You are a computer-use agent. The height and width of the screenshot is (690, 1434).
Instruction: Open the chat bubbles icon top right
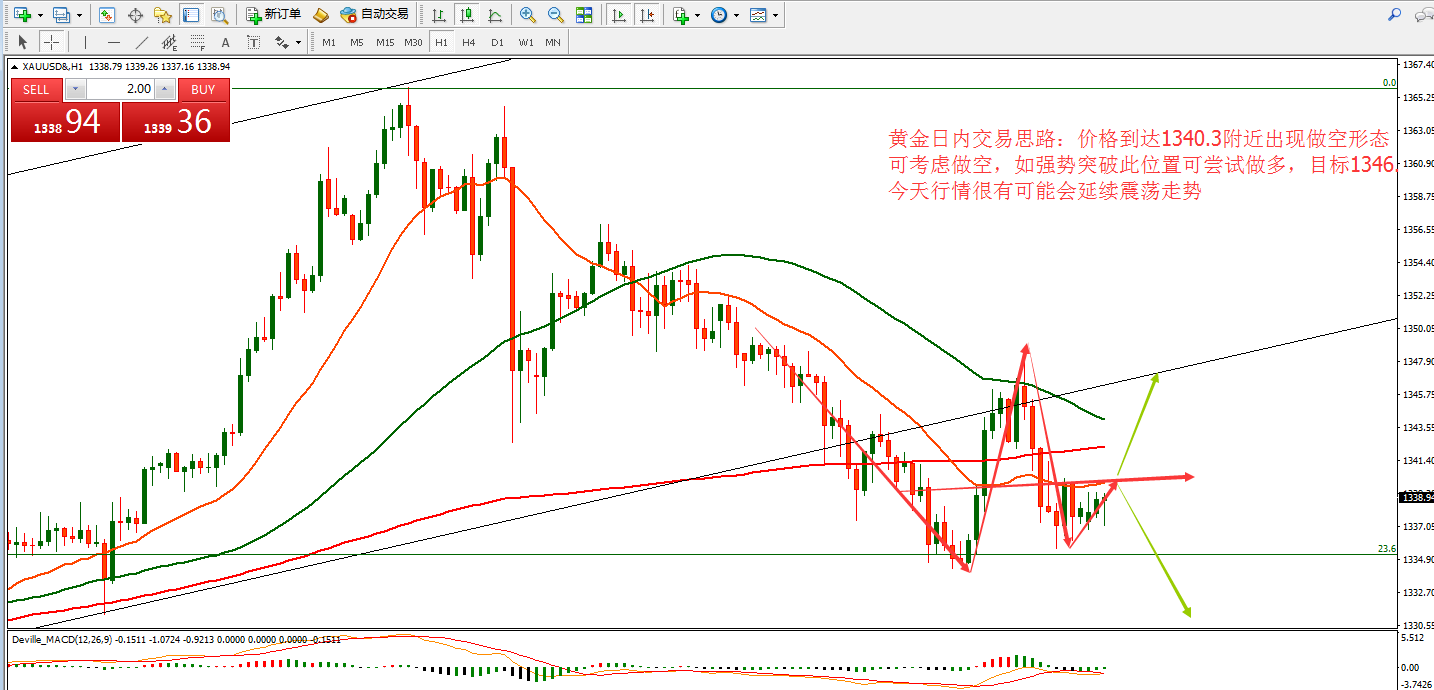[1423, 14]
